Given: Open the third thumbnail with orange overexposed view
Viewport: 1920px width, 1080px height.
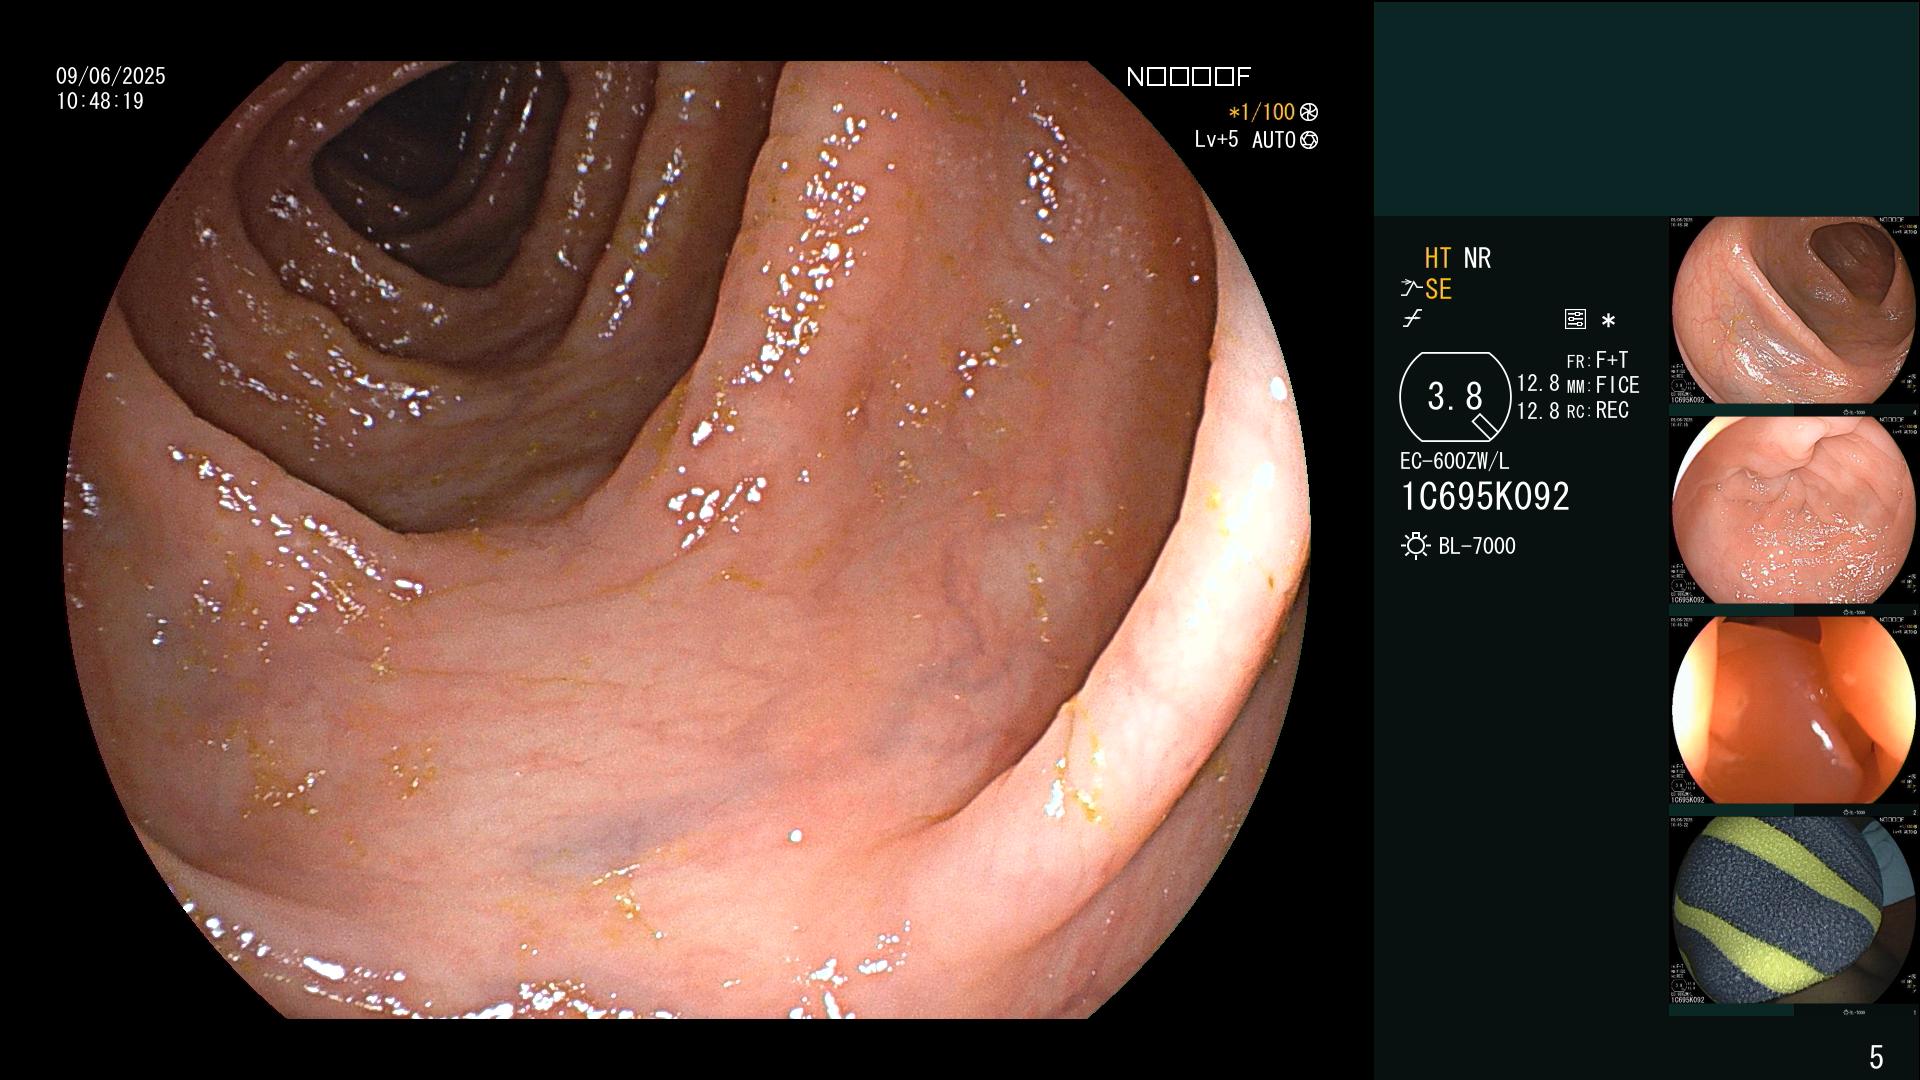Looking at the screenshot, I should point(1794,711).
